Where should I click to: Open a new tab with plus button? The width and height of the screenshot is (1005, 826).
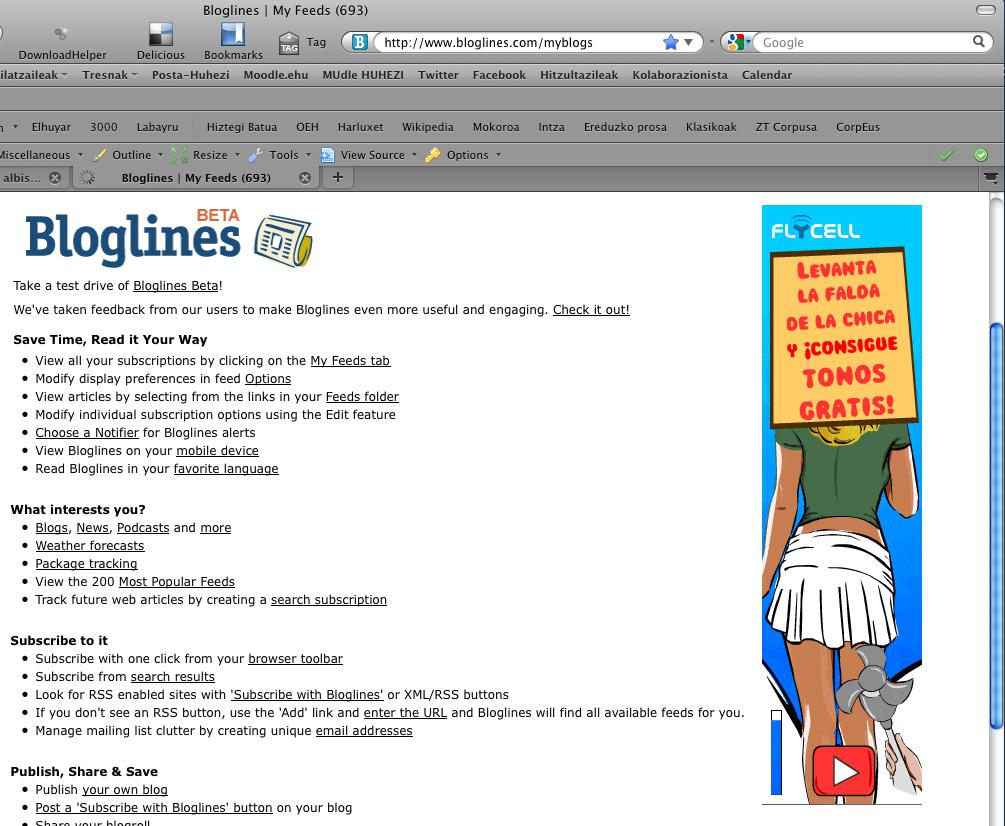point(338,178)
